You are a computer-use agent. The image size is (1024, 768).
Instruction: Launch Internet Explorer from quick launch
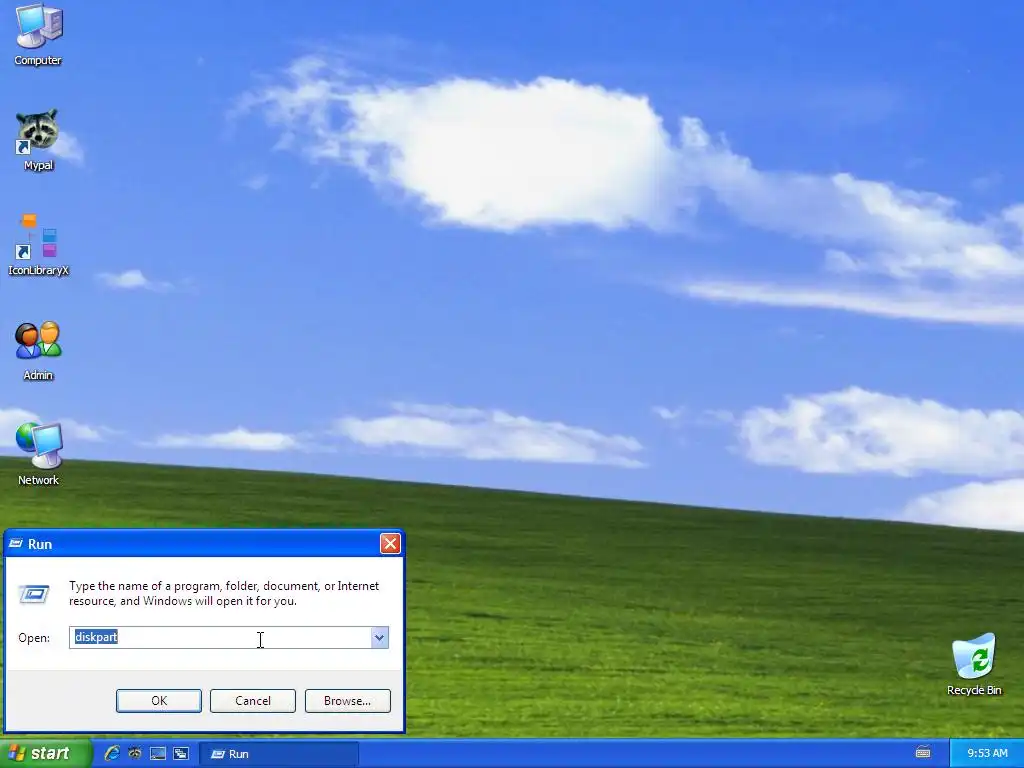(112, 754)
